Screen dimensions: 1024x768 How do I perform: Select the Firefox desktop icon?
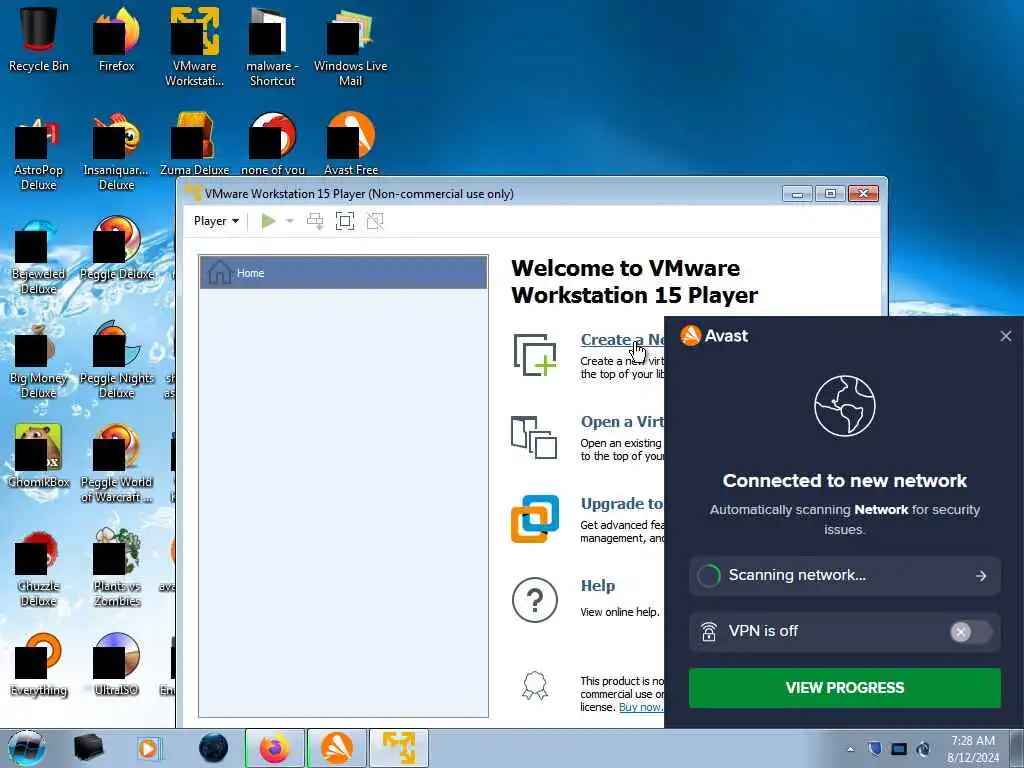[x=116, y=39]
